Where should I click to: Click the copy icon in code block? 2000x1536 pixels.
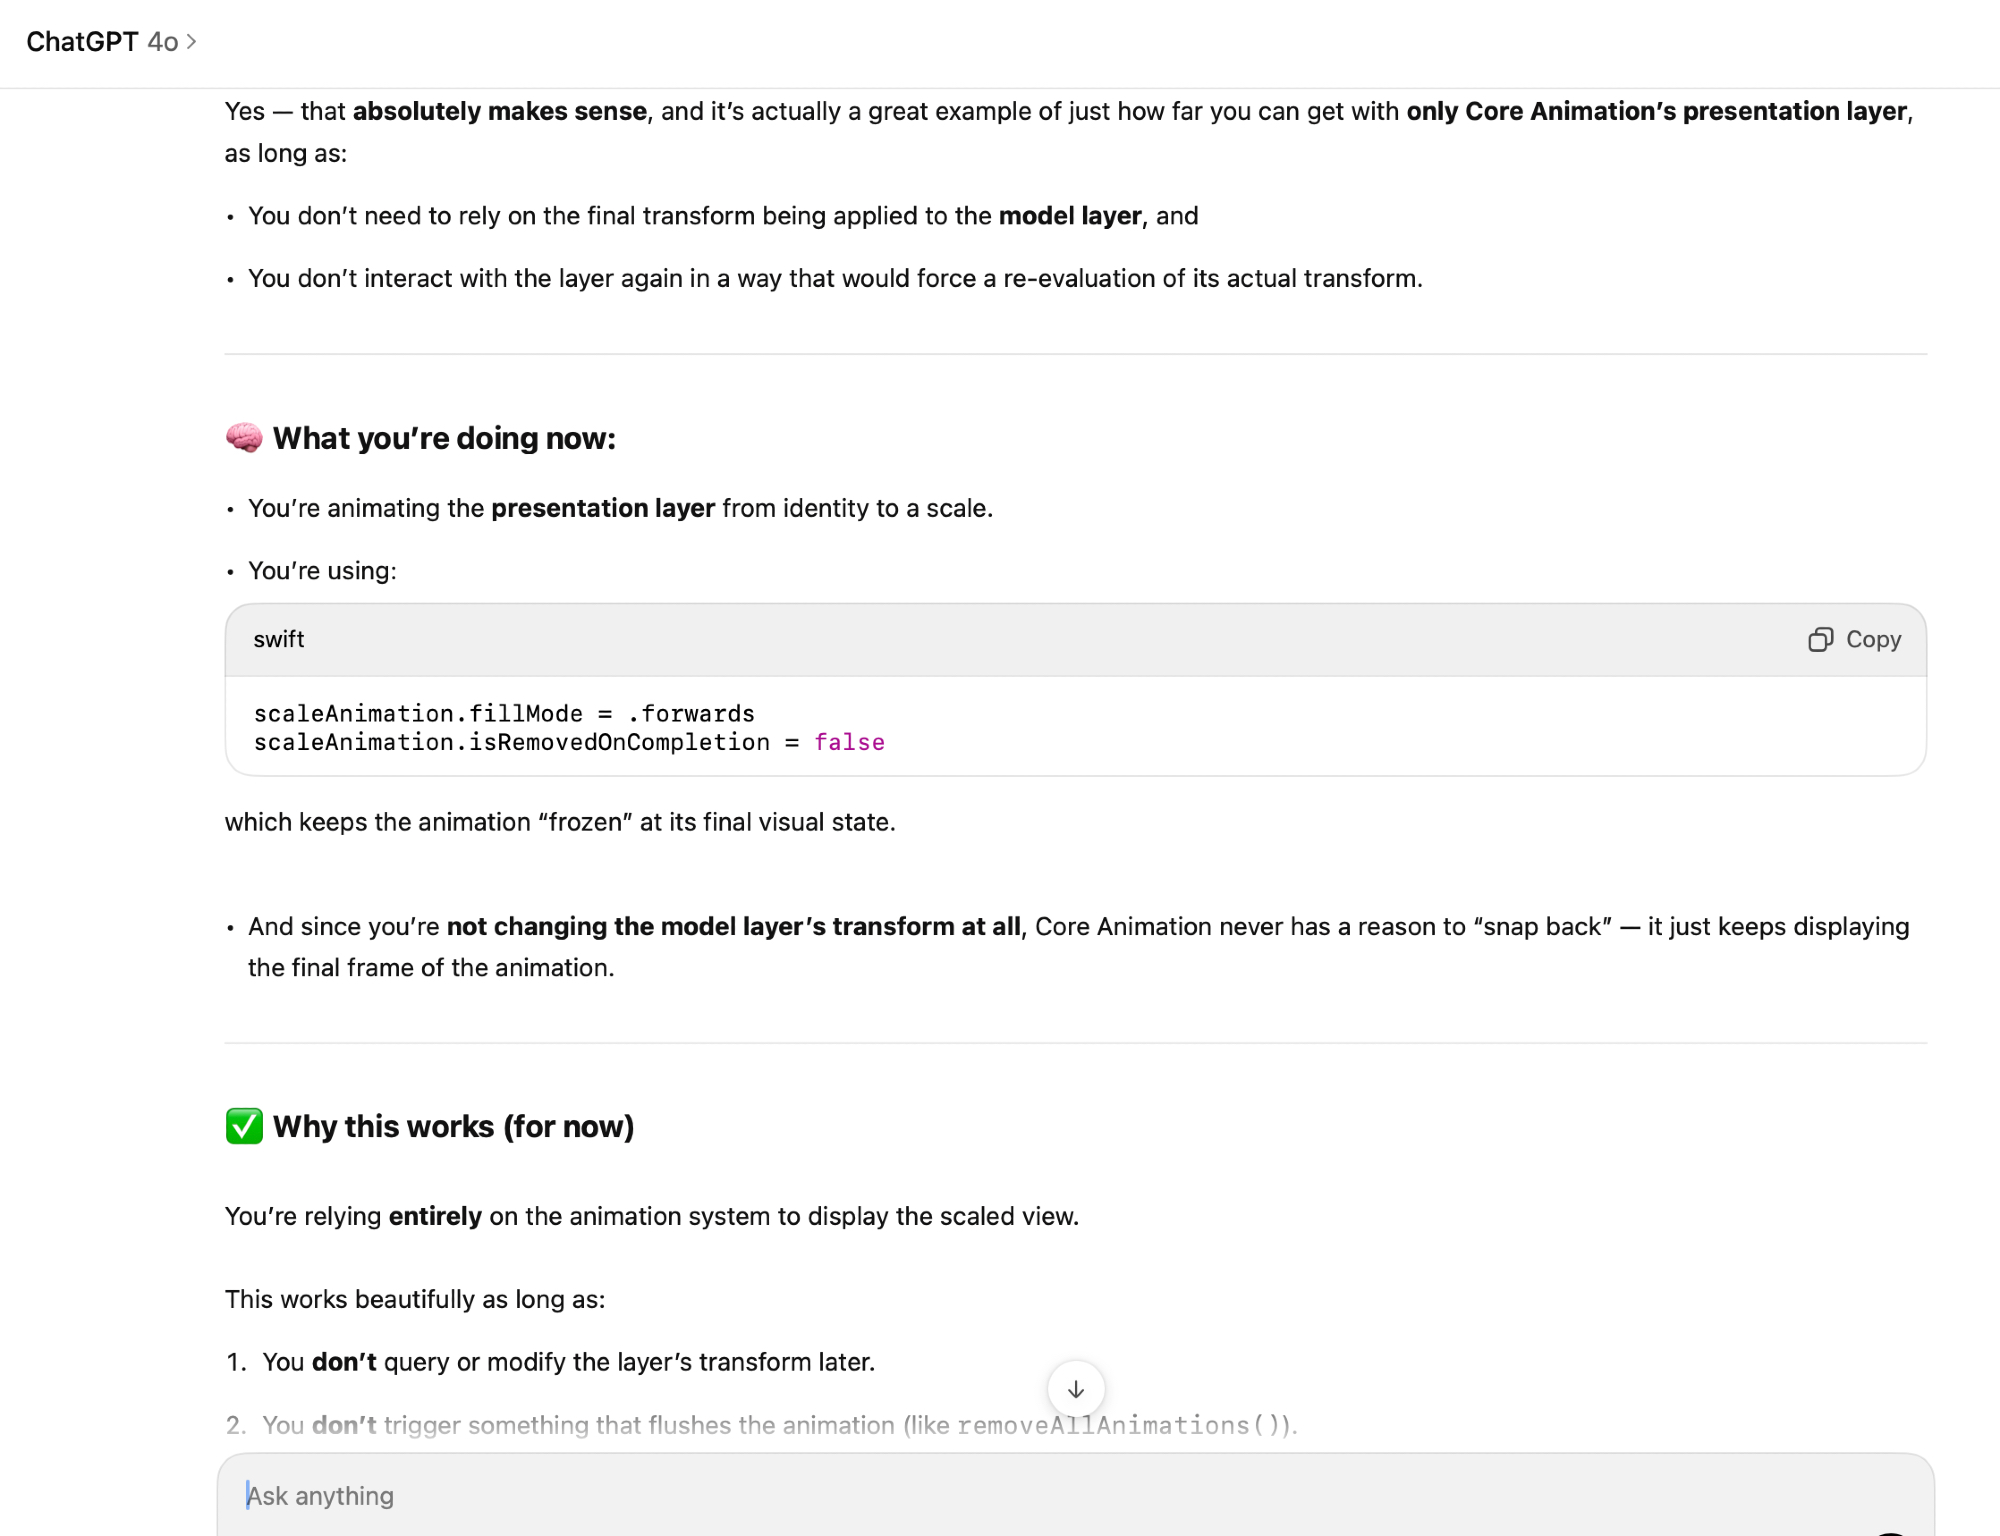point(1820,639)
